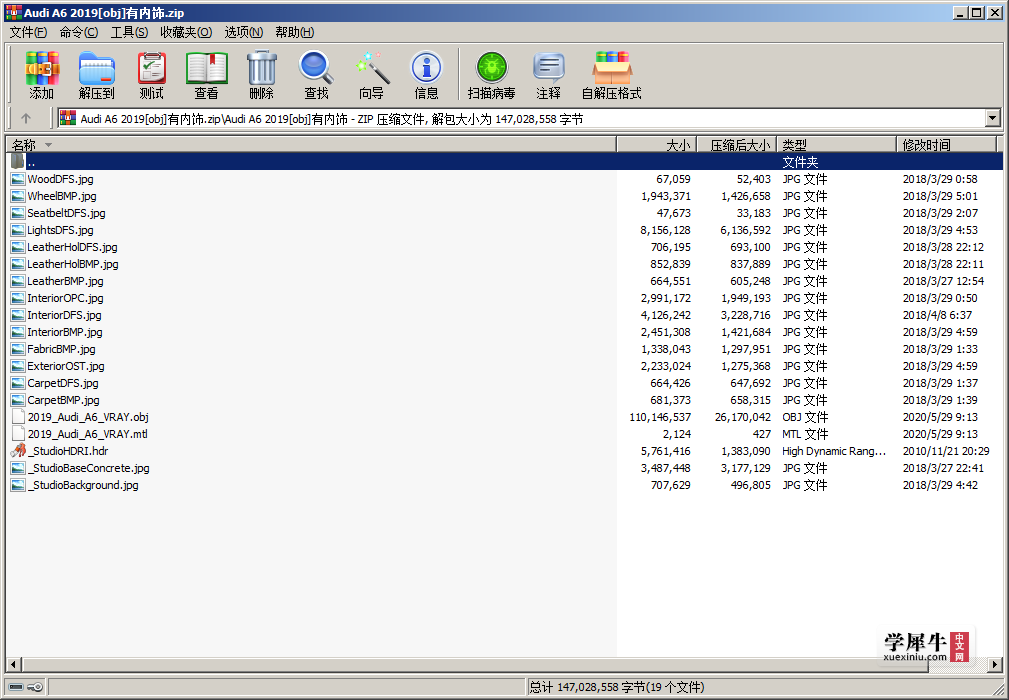Expand the address bar path dropdown

click(x=992, y=118)
